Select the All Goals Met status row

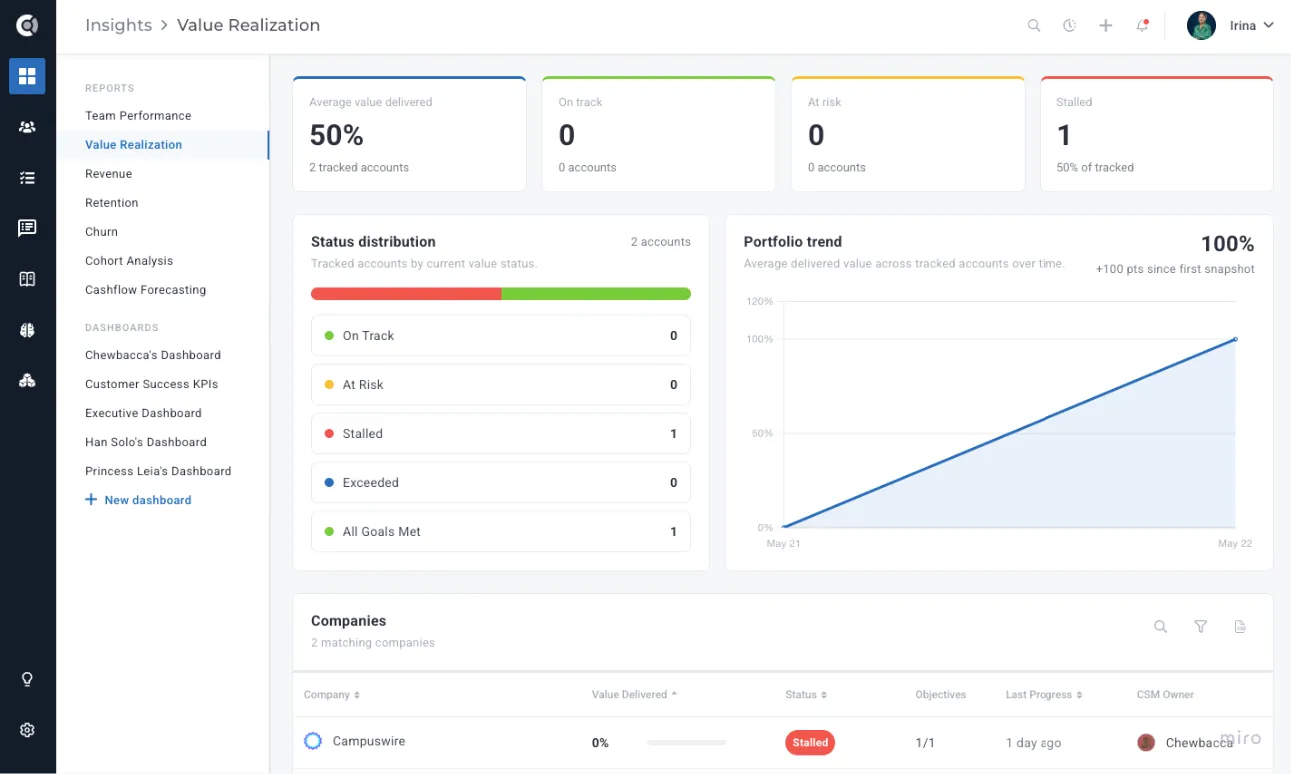click(501, 532)
